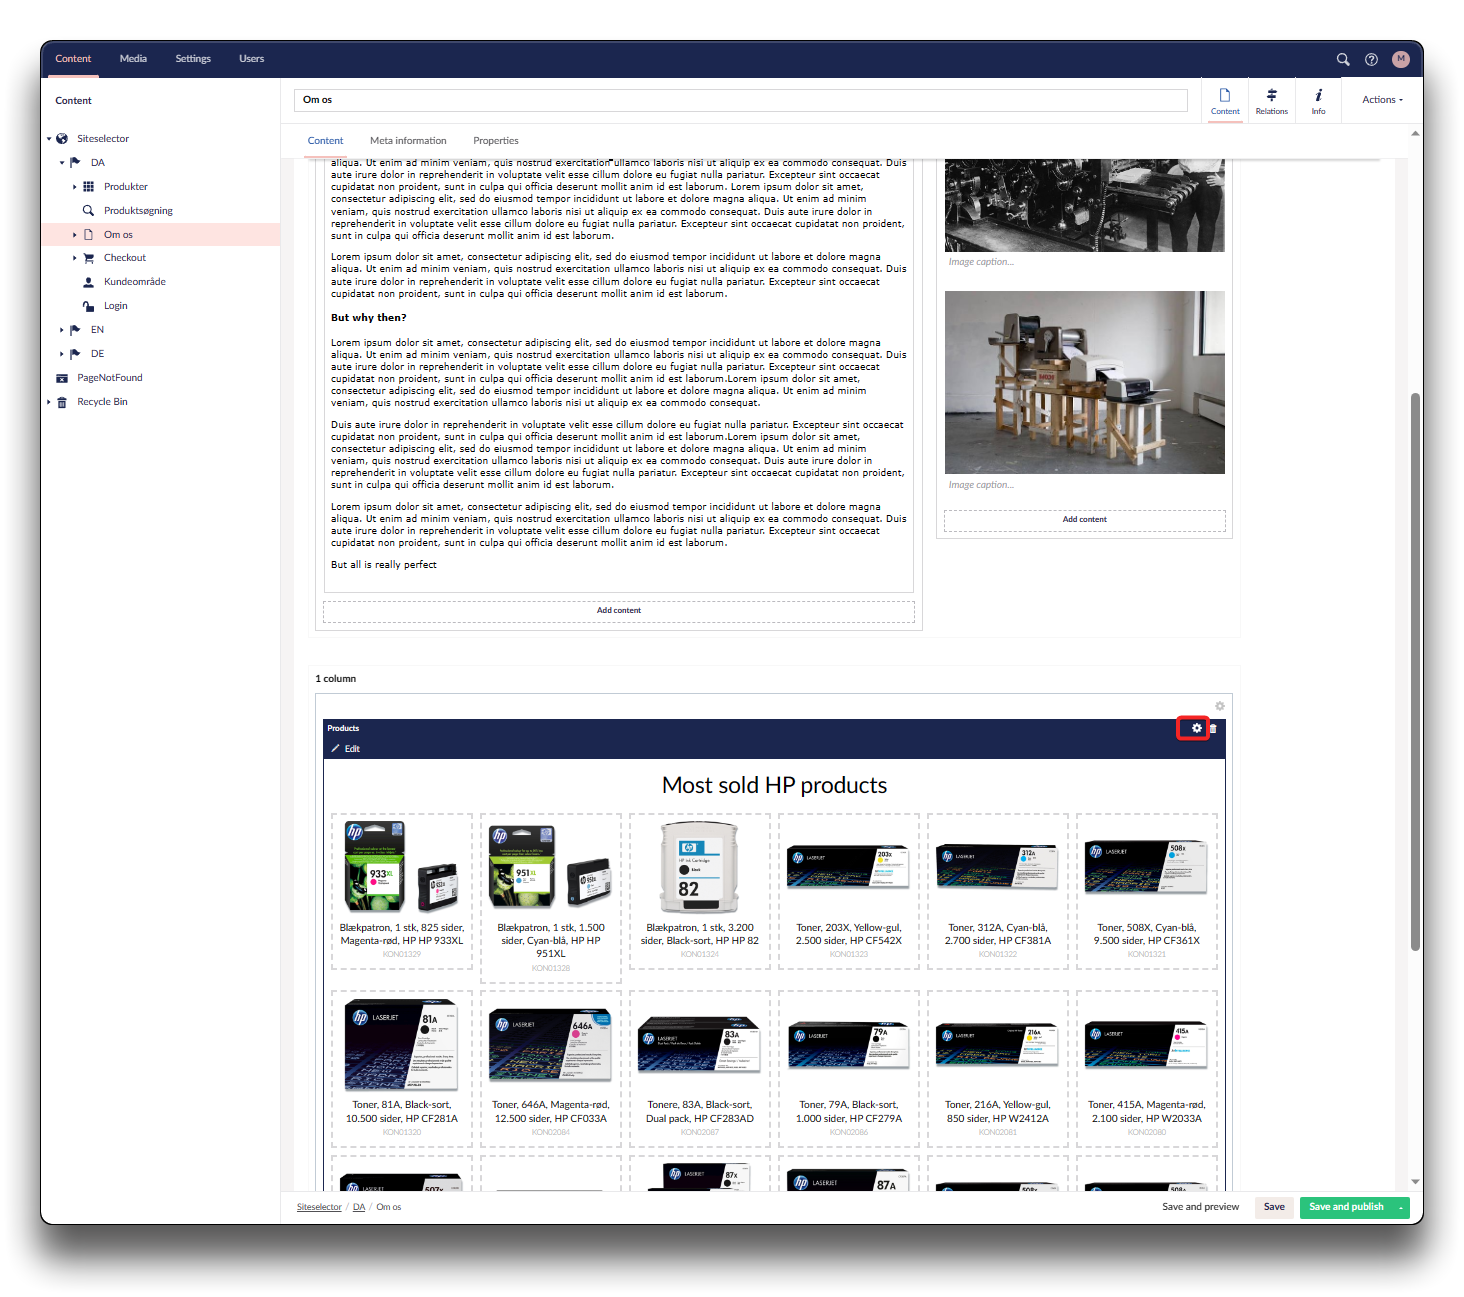Select the Checkout cart icon
Image resolution: width=1464 pixels, height=1297 pixels.
(x=88, y=258)
